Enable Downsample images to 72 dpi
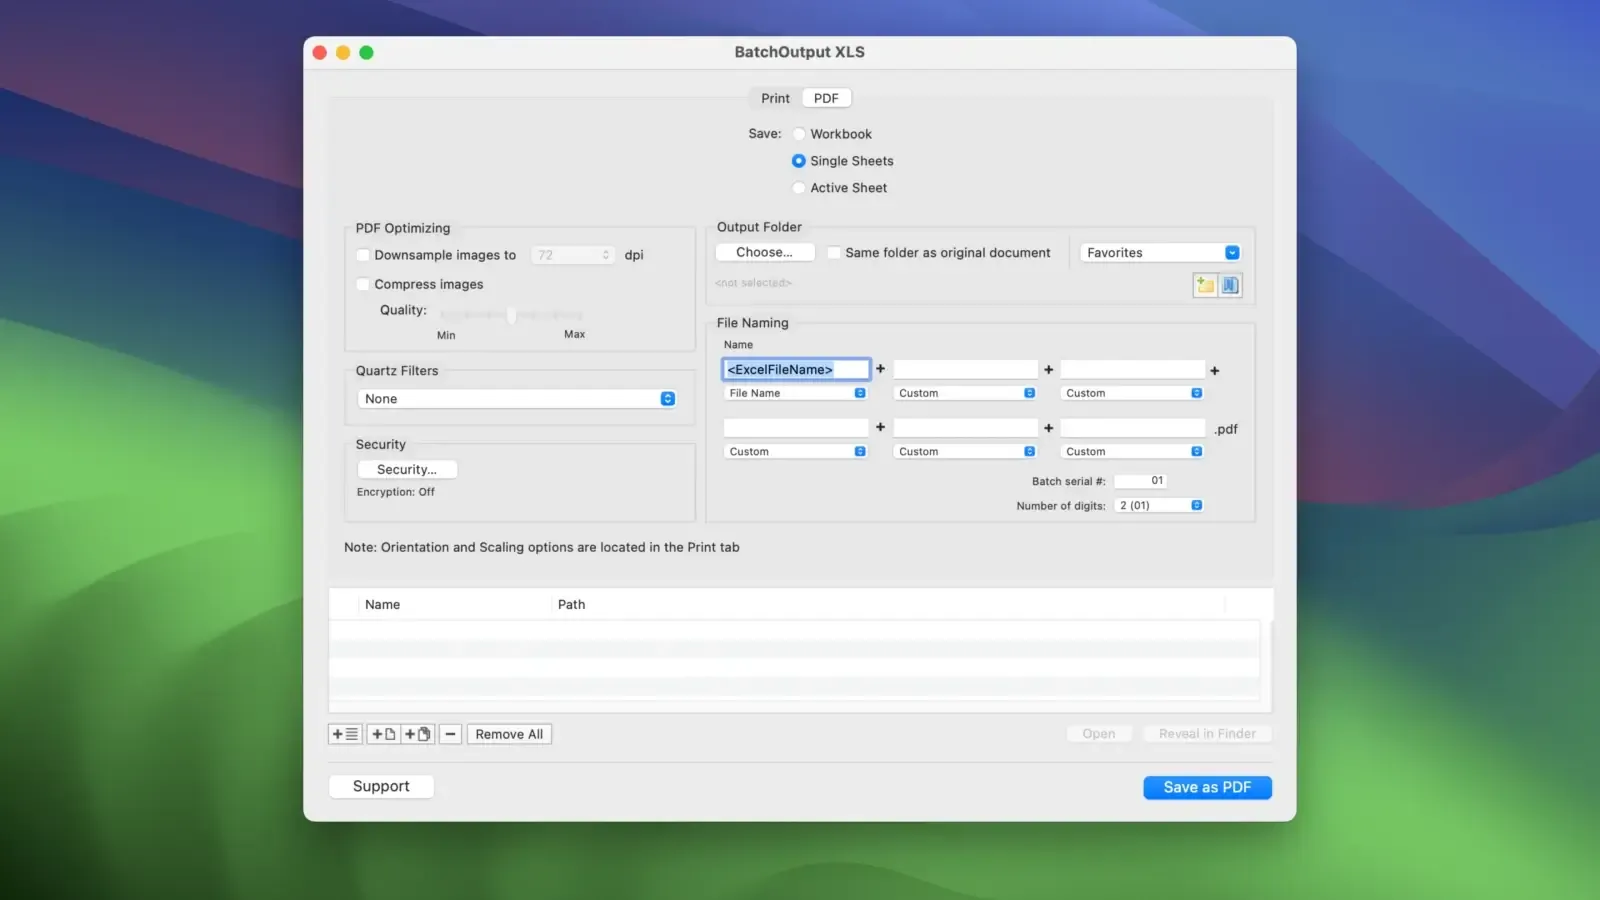 pos(363,255)
